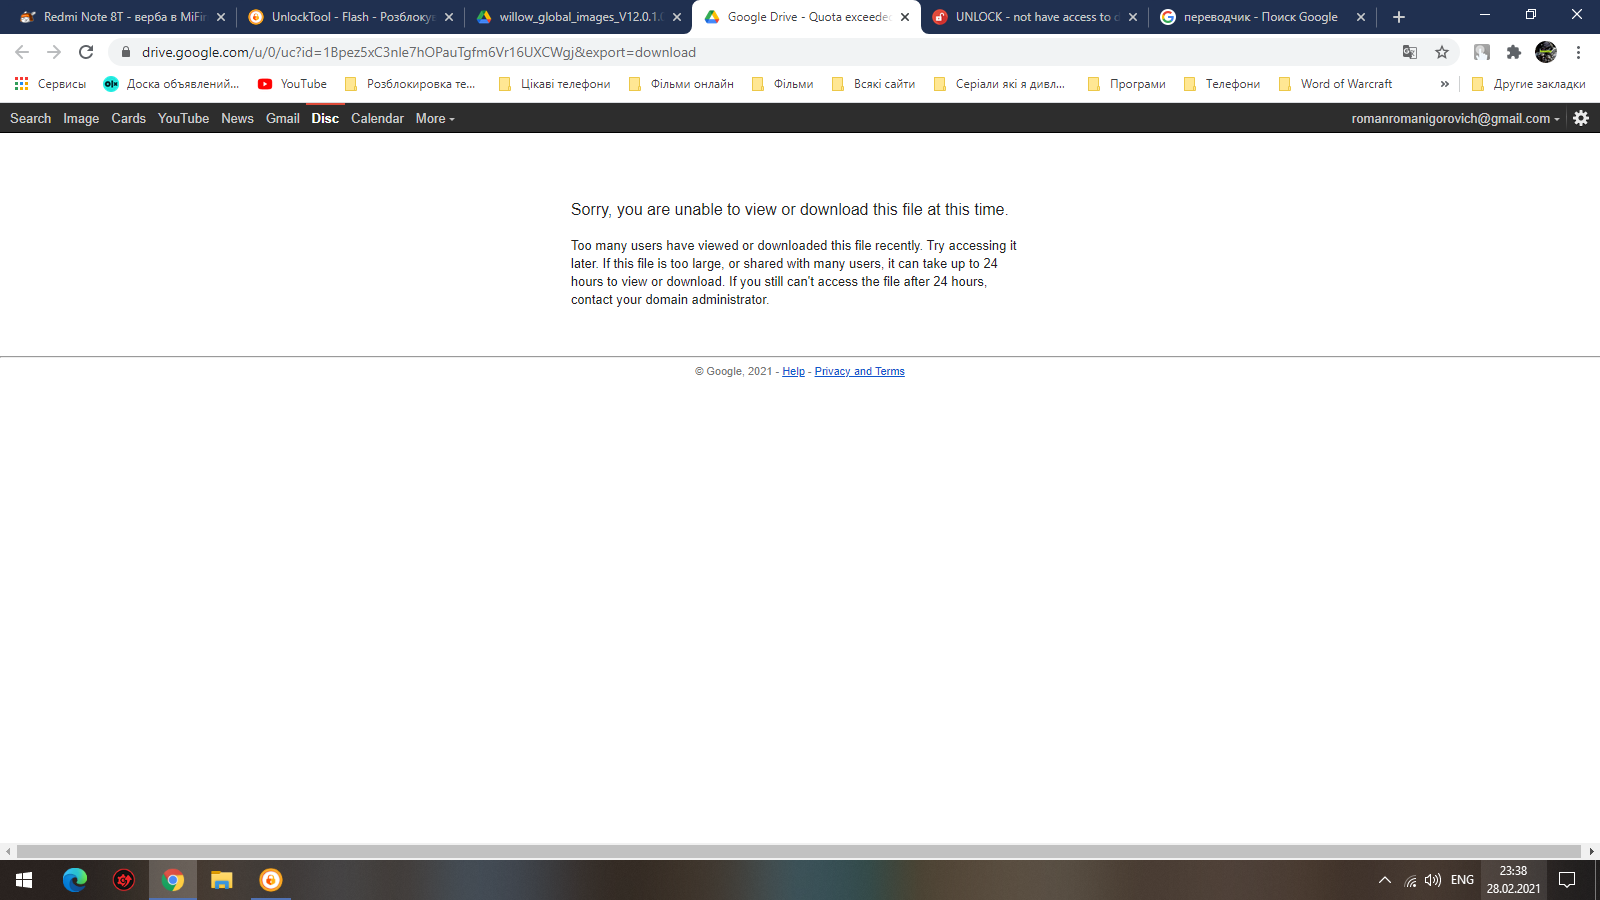
Task: Bookmark this page with the star icon
Action: click(1442, 52)
